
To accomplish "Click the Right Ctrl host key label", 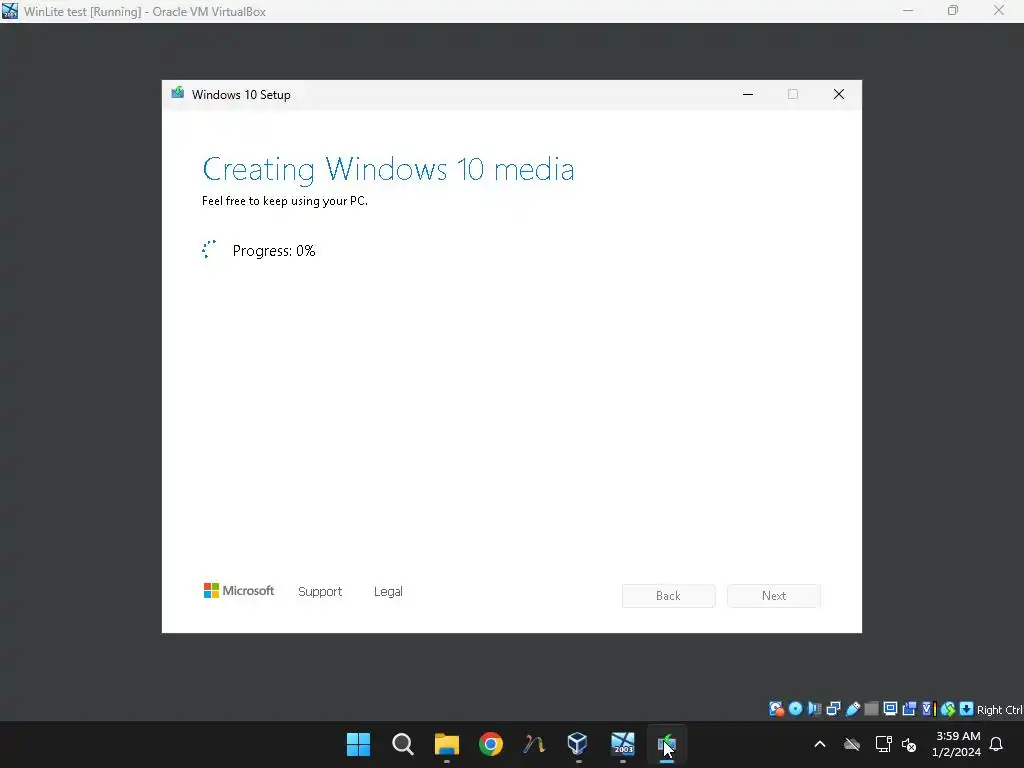I will (x=1000, y=710).
